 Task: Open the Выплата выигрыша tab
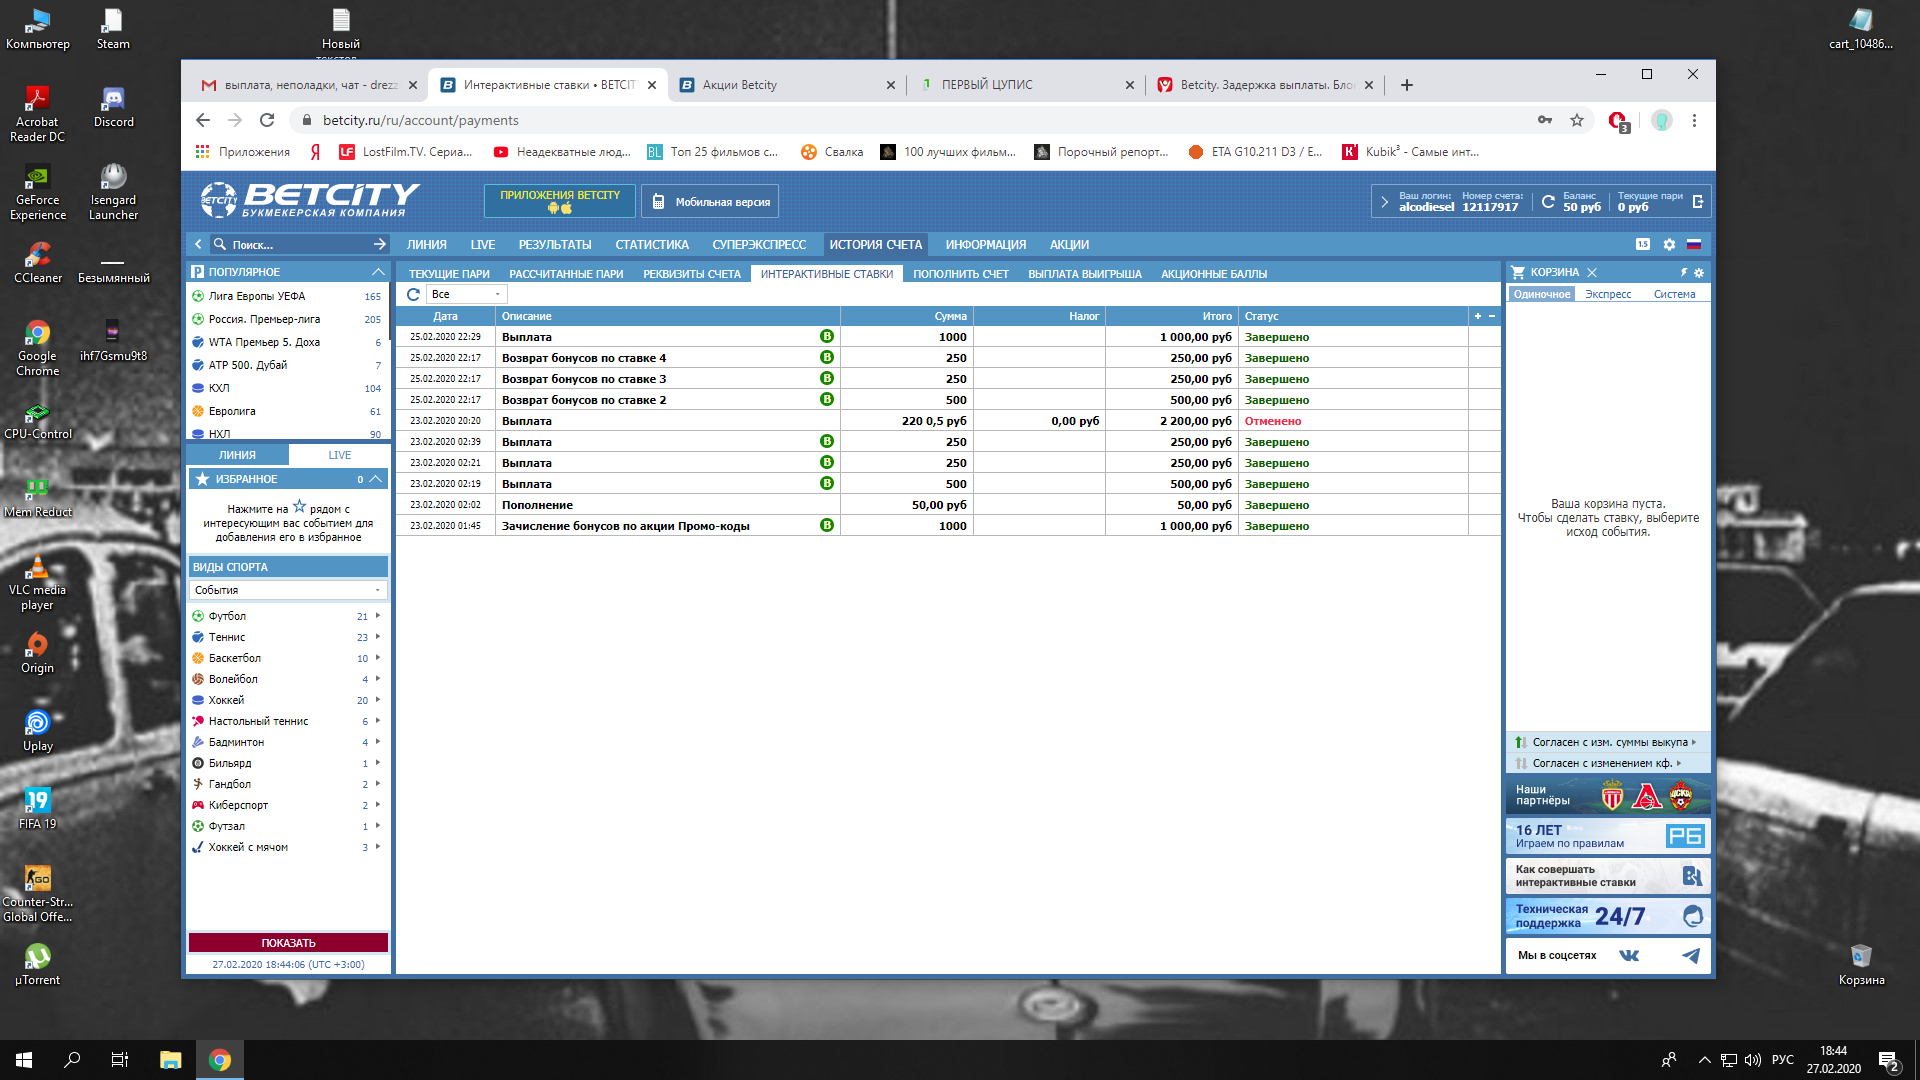tap(1084, 274)
